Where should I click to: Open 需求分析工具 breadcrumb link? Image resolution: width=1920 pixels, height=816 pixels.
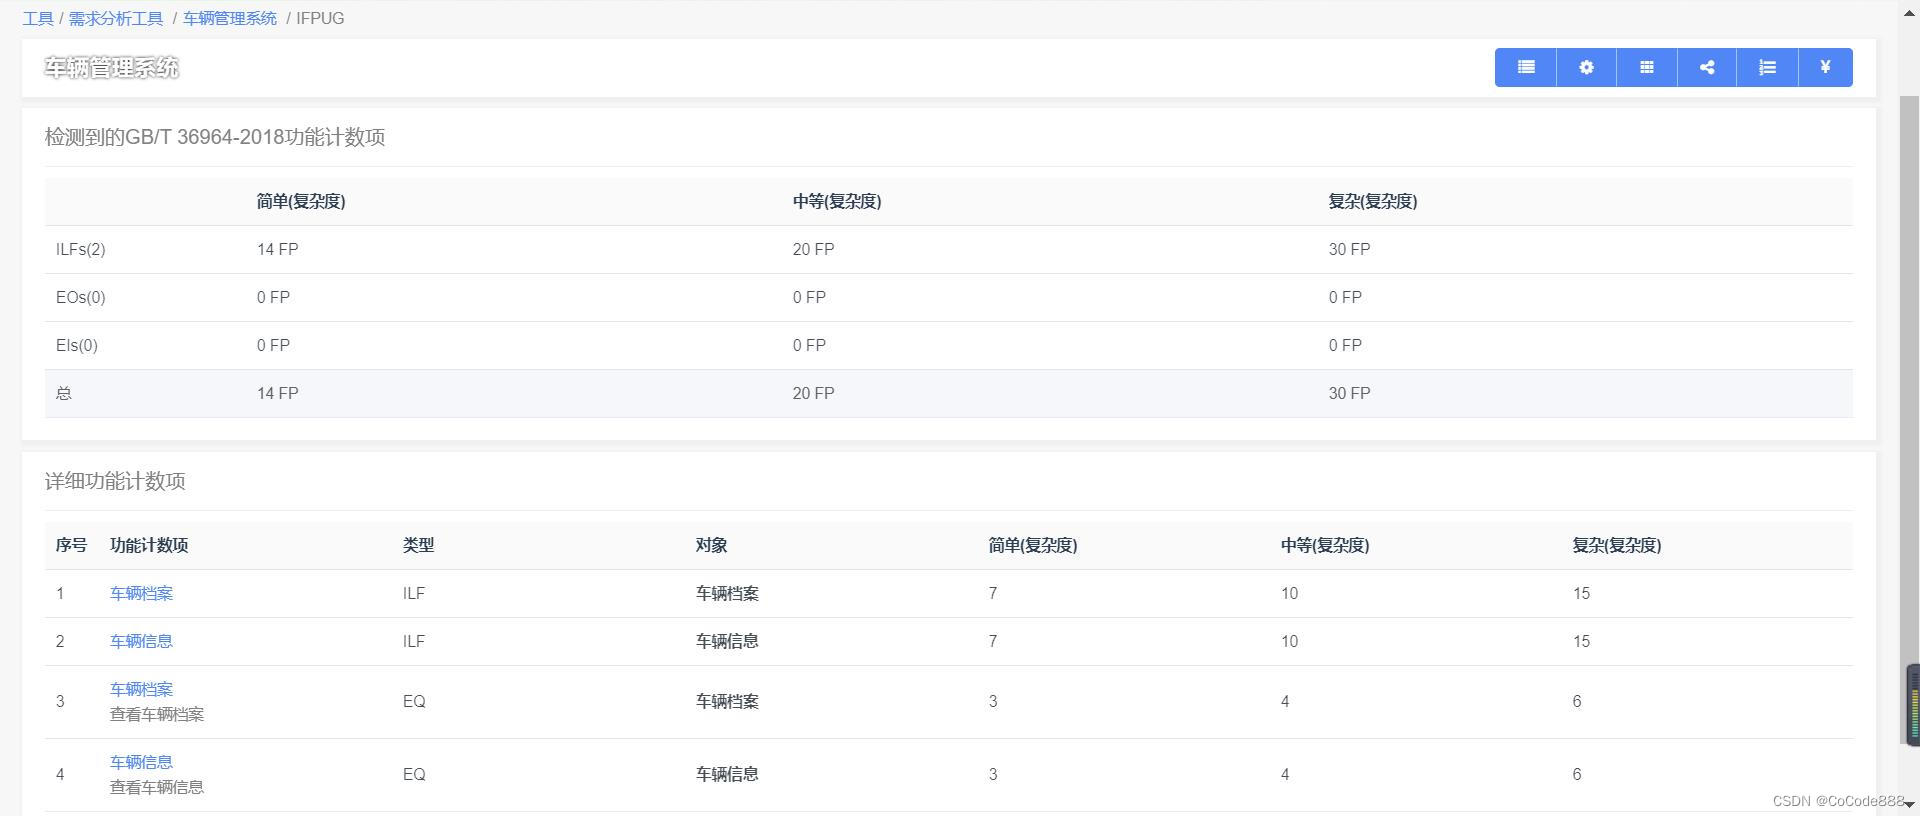[x=116, y=18]
